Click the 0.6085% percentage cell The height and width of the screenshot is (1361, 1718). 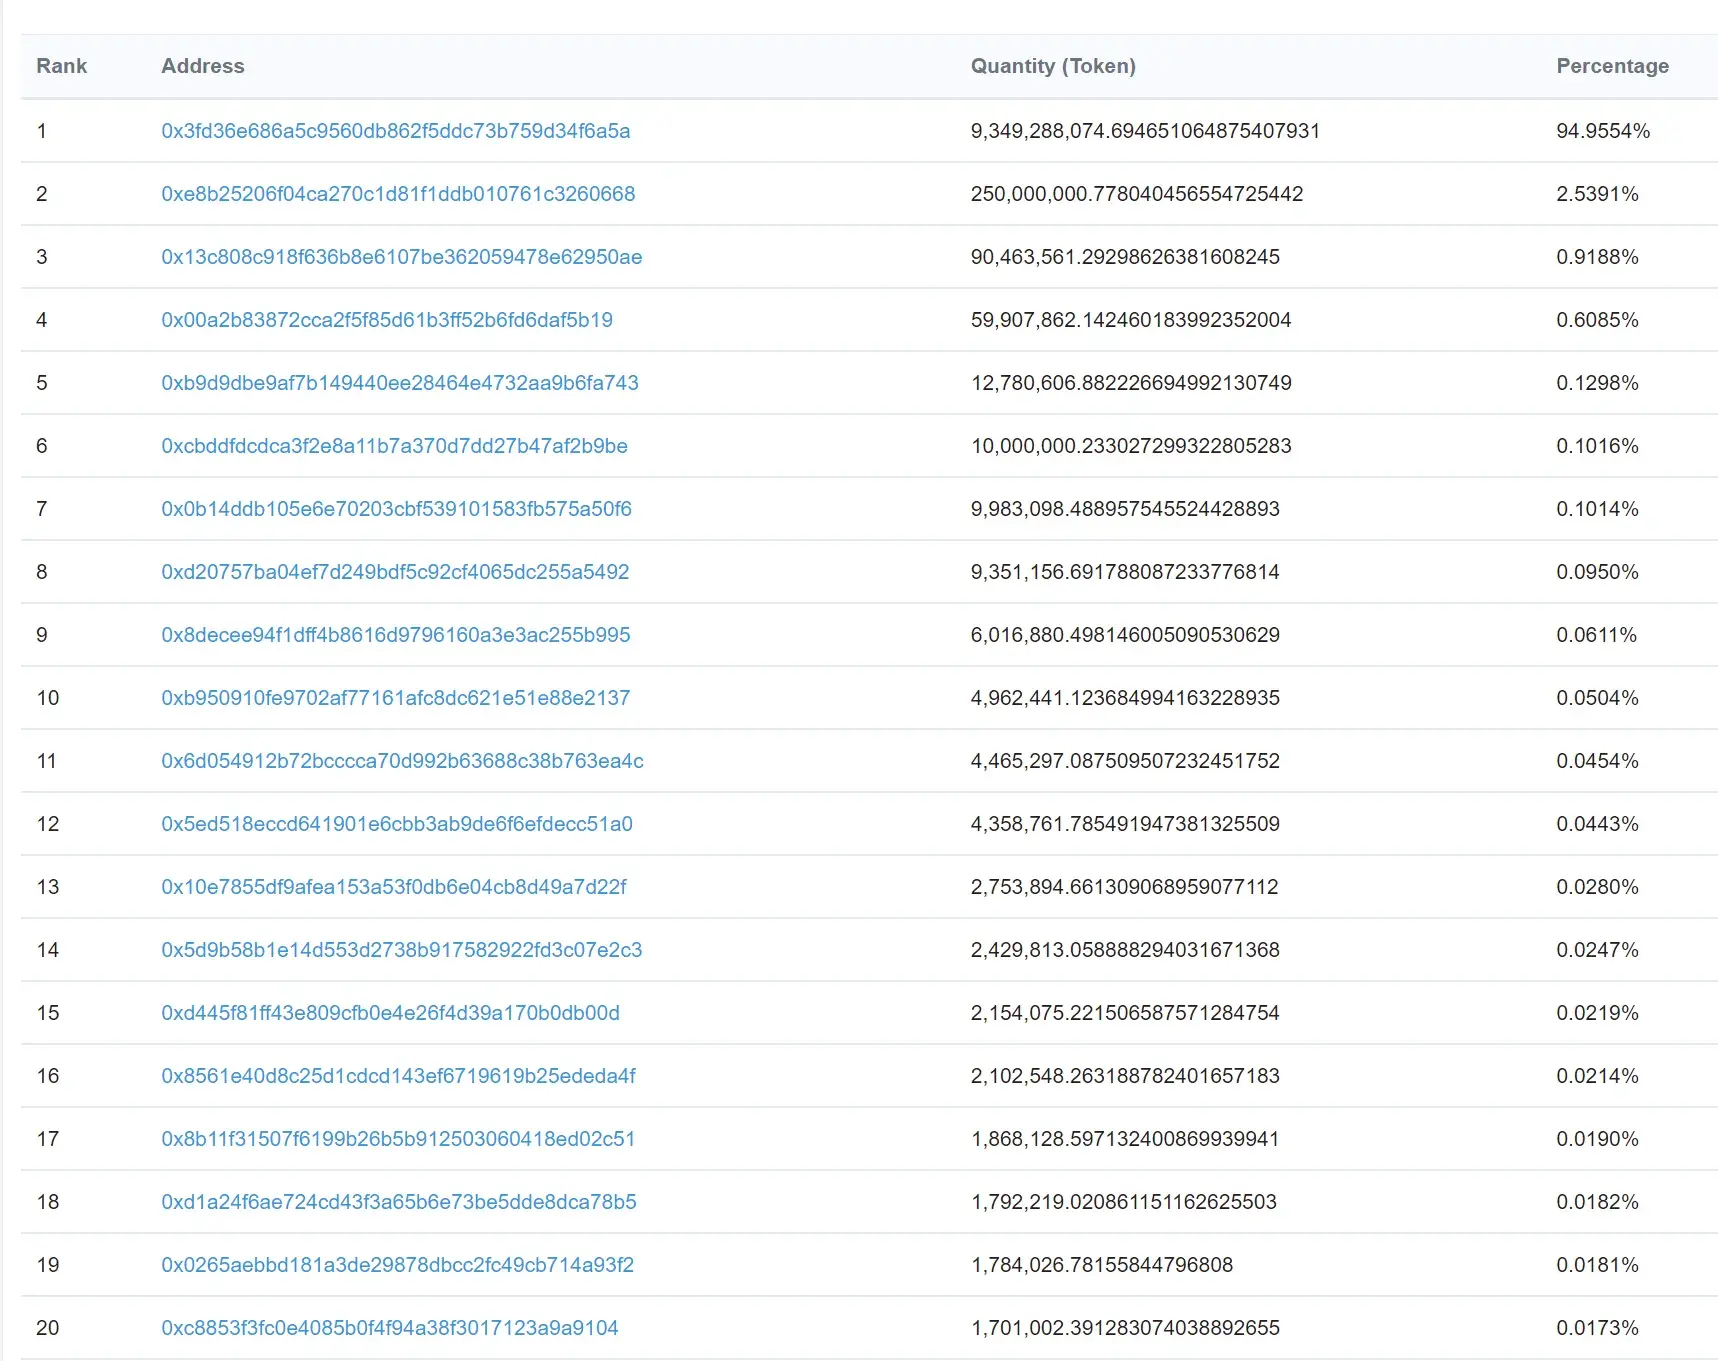1597,320
